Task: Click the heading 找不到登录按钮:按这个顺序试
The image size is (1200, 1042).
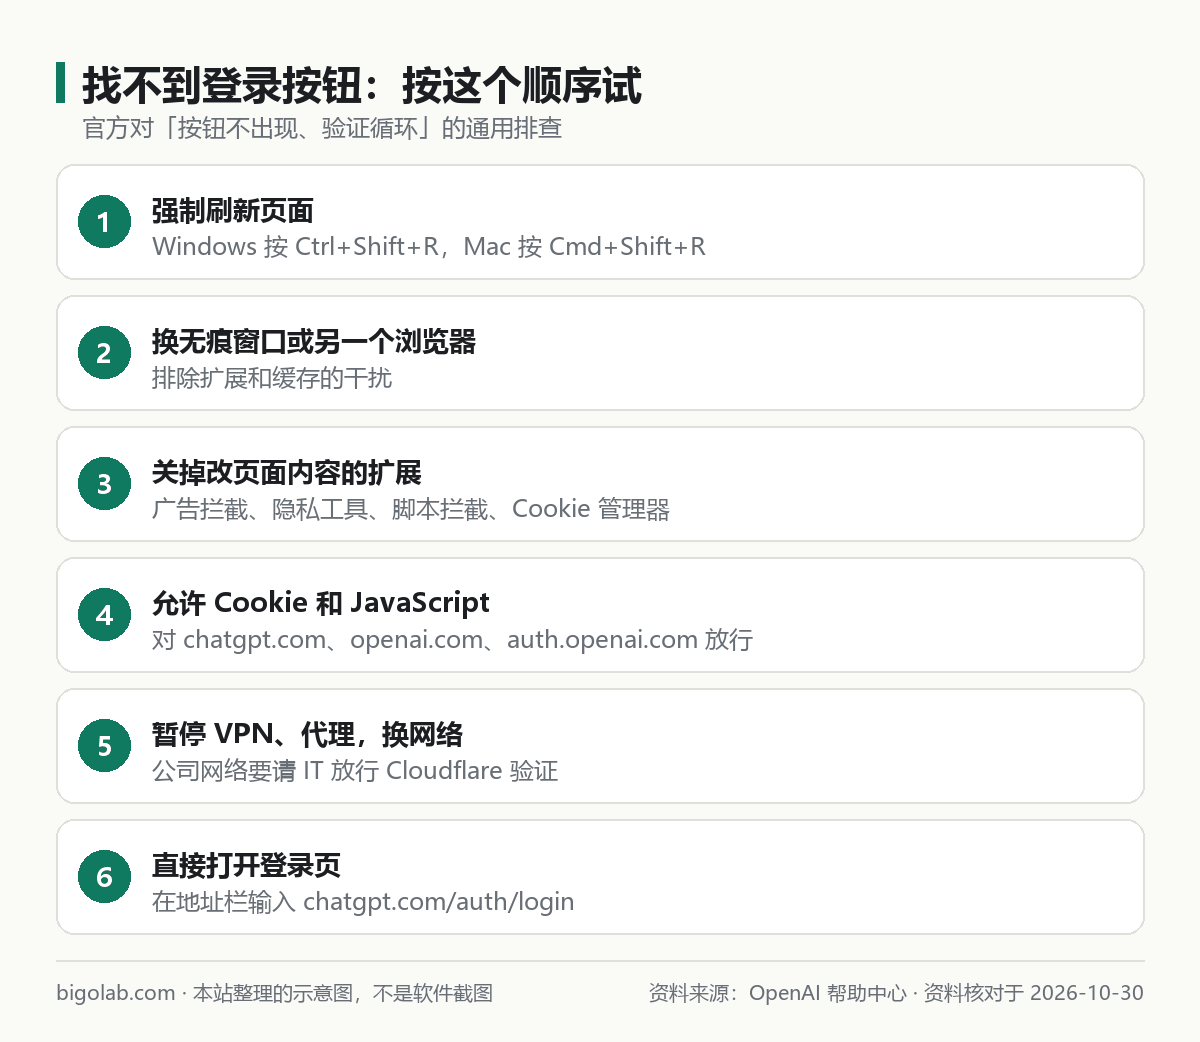Action: coord(362,86)
